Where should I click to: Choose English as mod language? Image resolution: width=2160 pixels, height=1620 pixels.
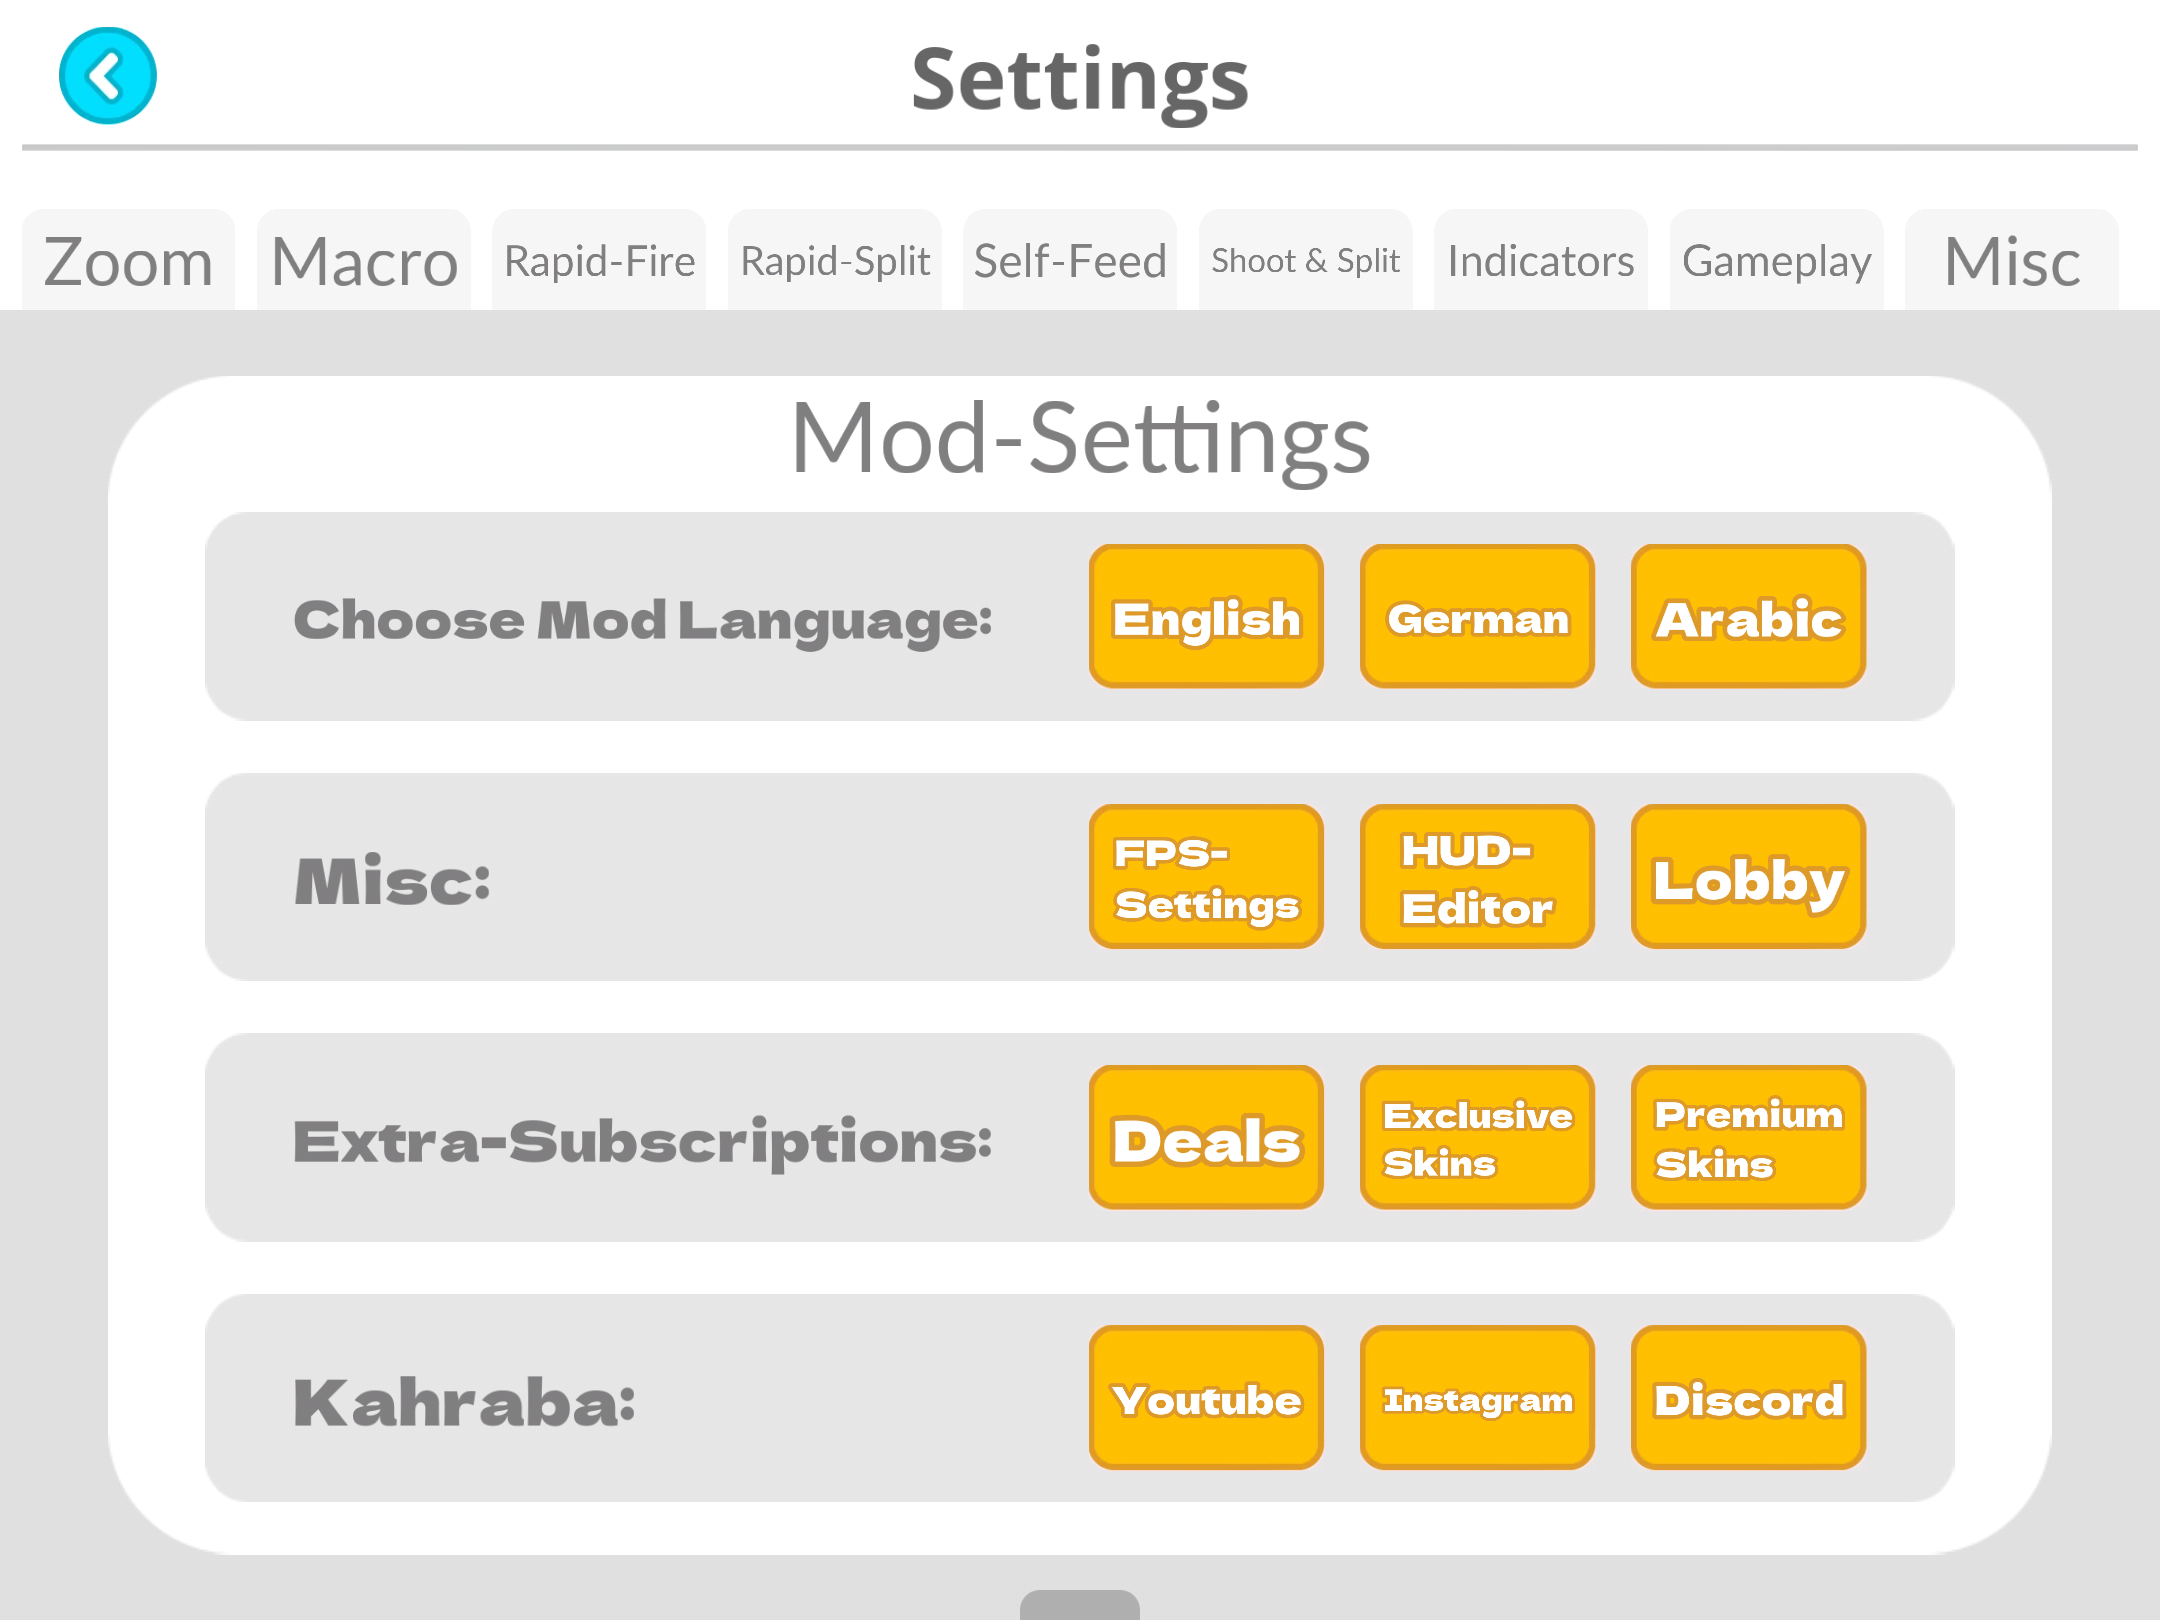click(x=1206, y=617)
